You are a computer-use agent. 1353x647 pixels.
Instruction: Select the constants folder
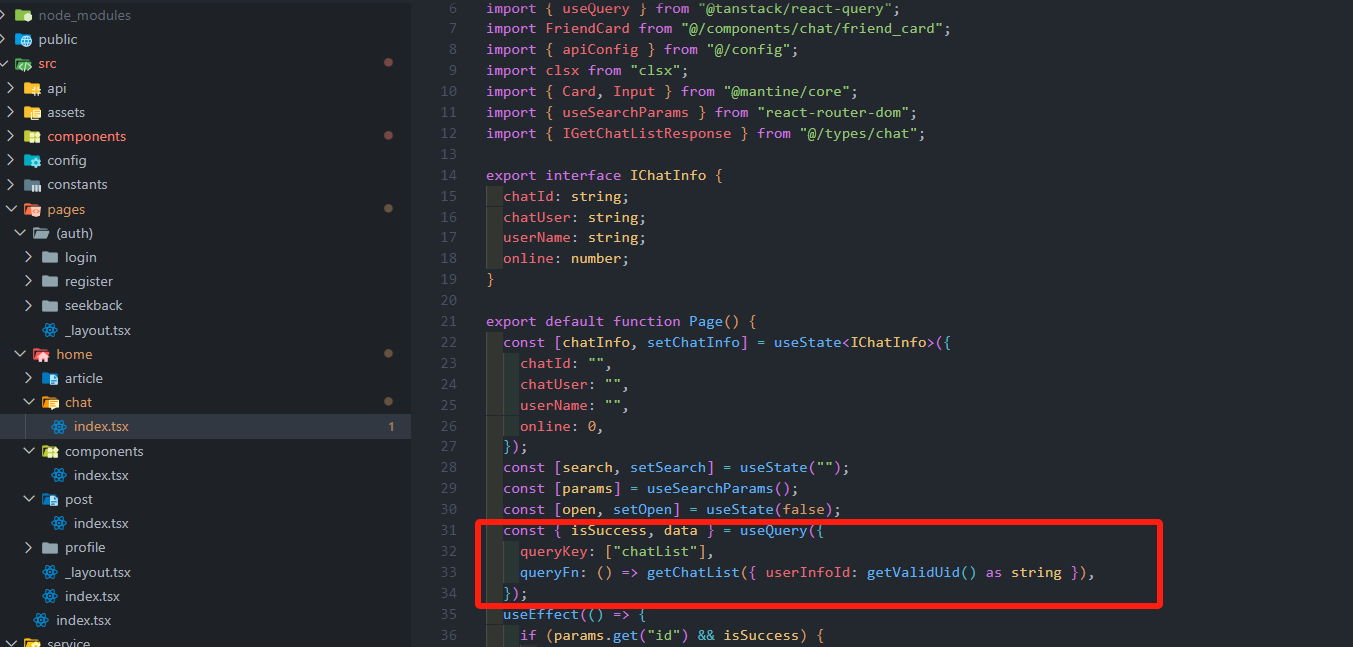pyautogui.click(x=77, y=185)
